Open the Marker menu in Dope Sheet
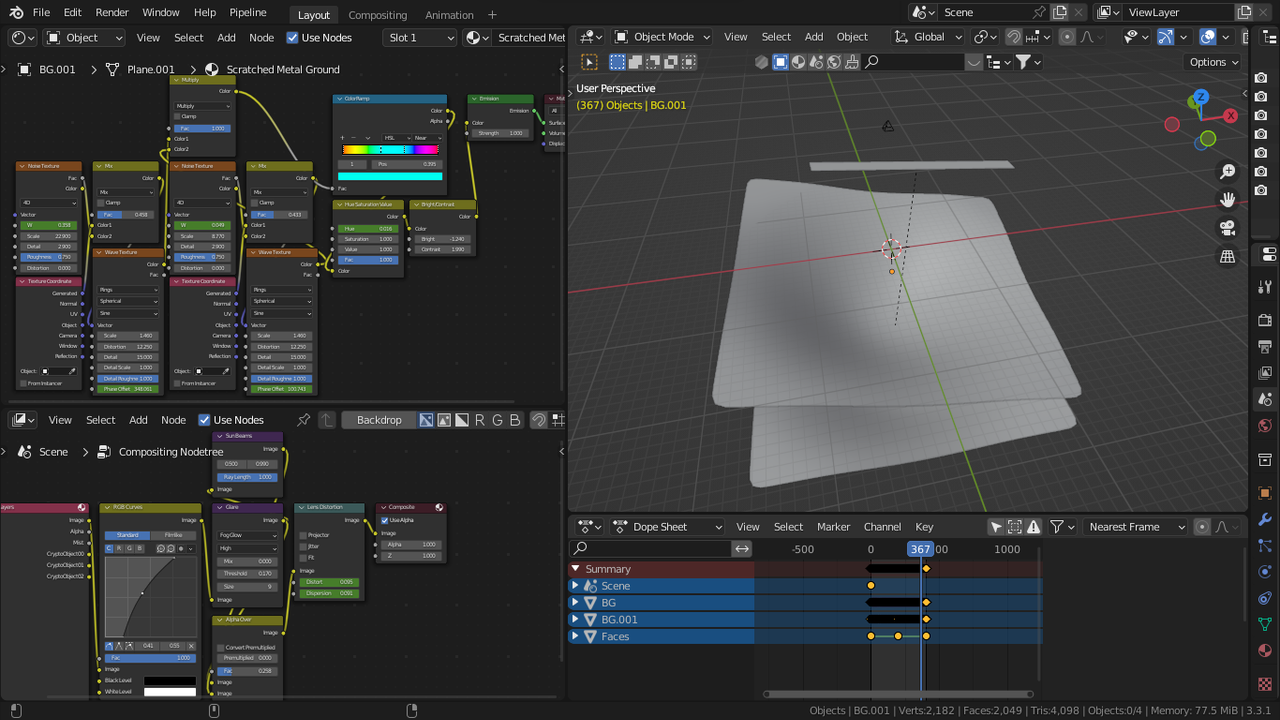This screenshot has height=720, width=1280. tap(833, 527)
